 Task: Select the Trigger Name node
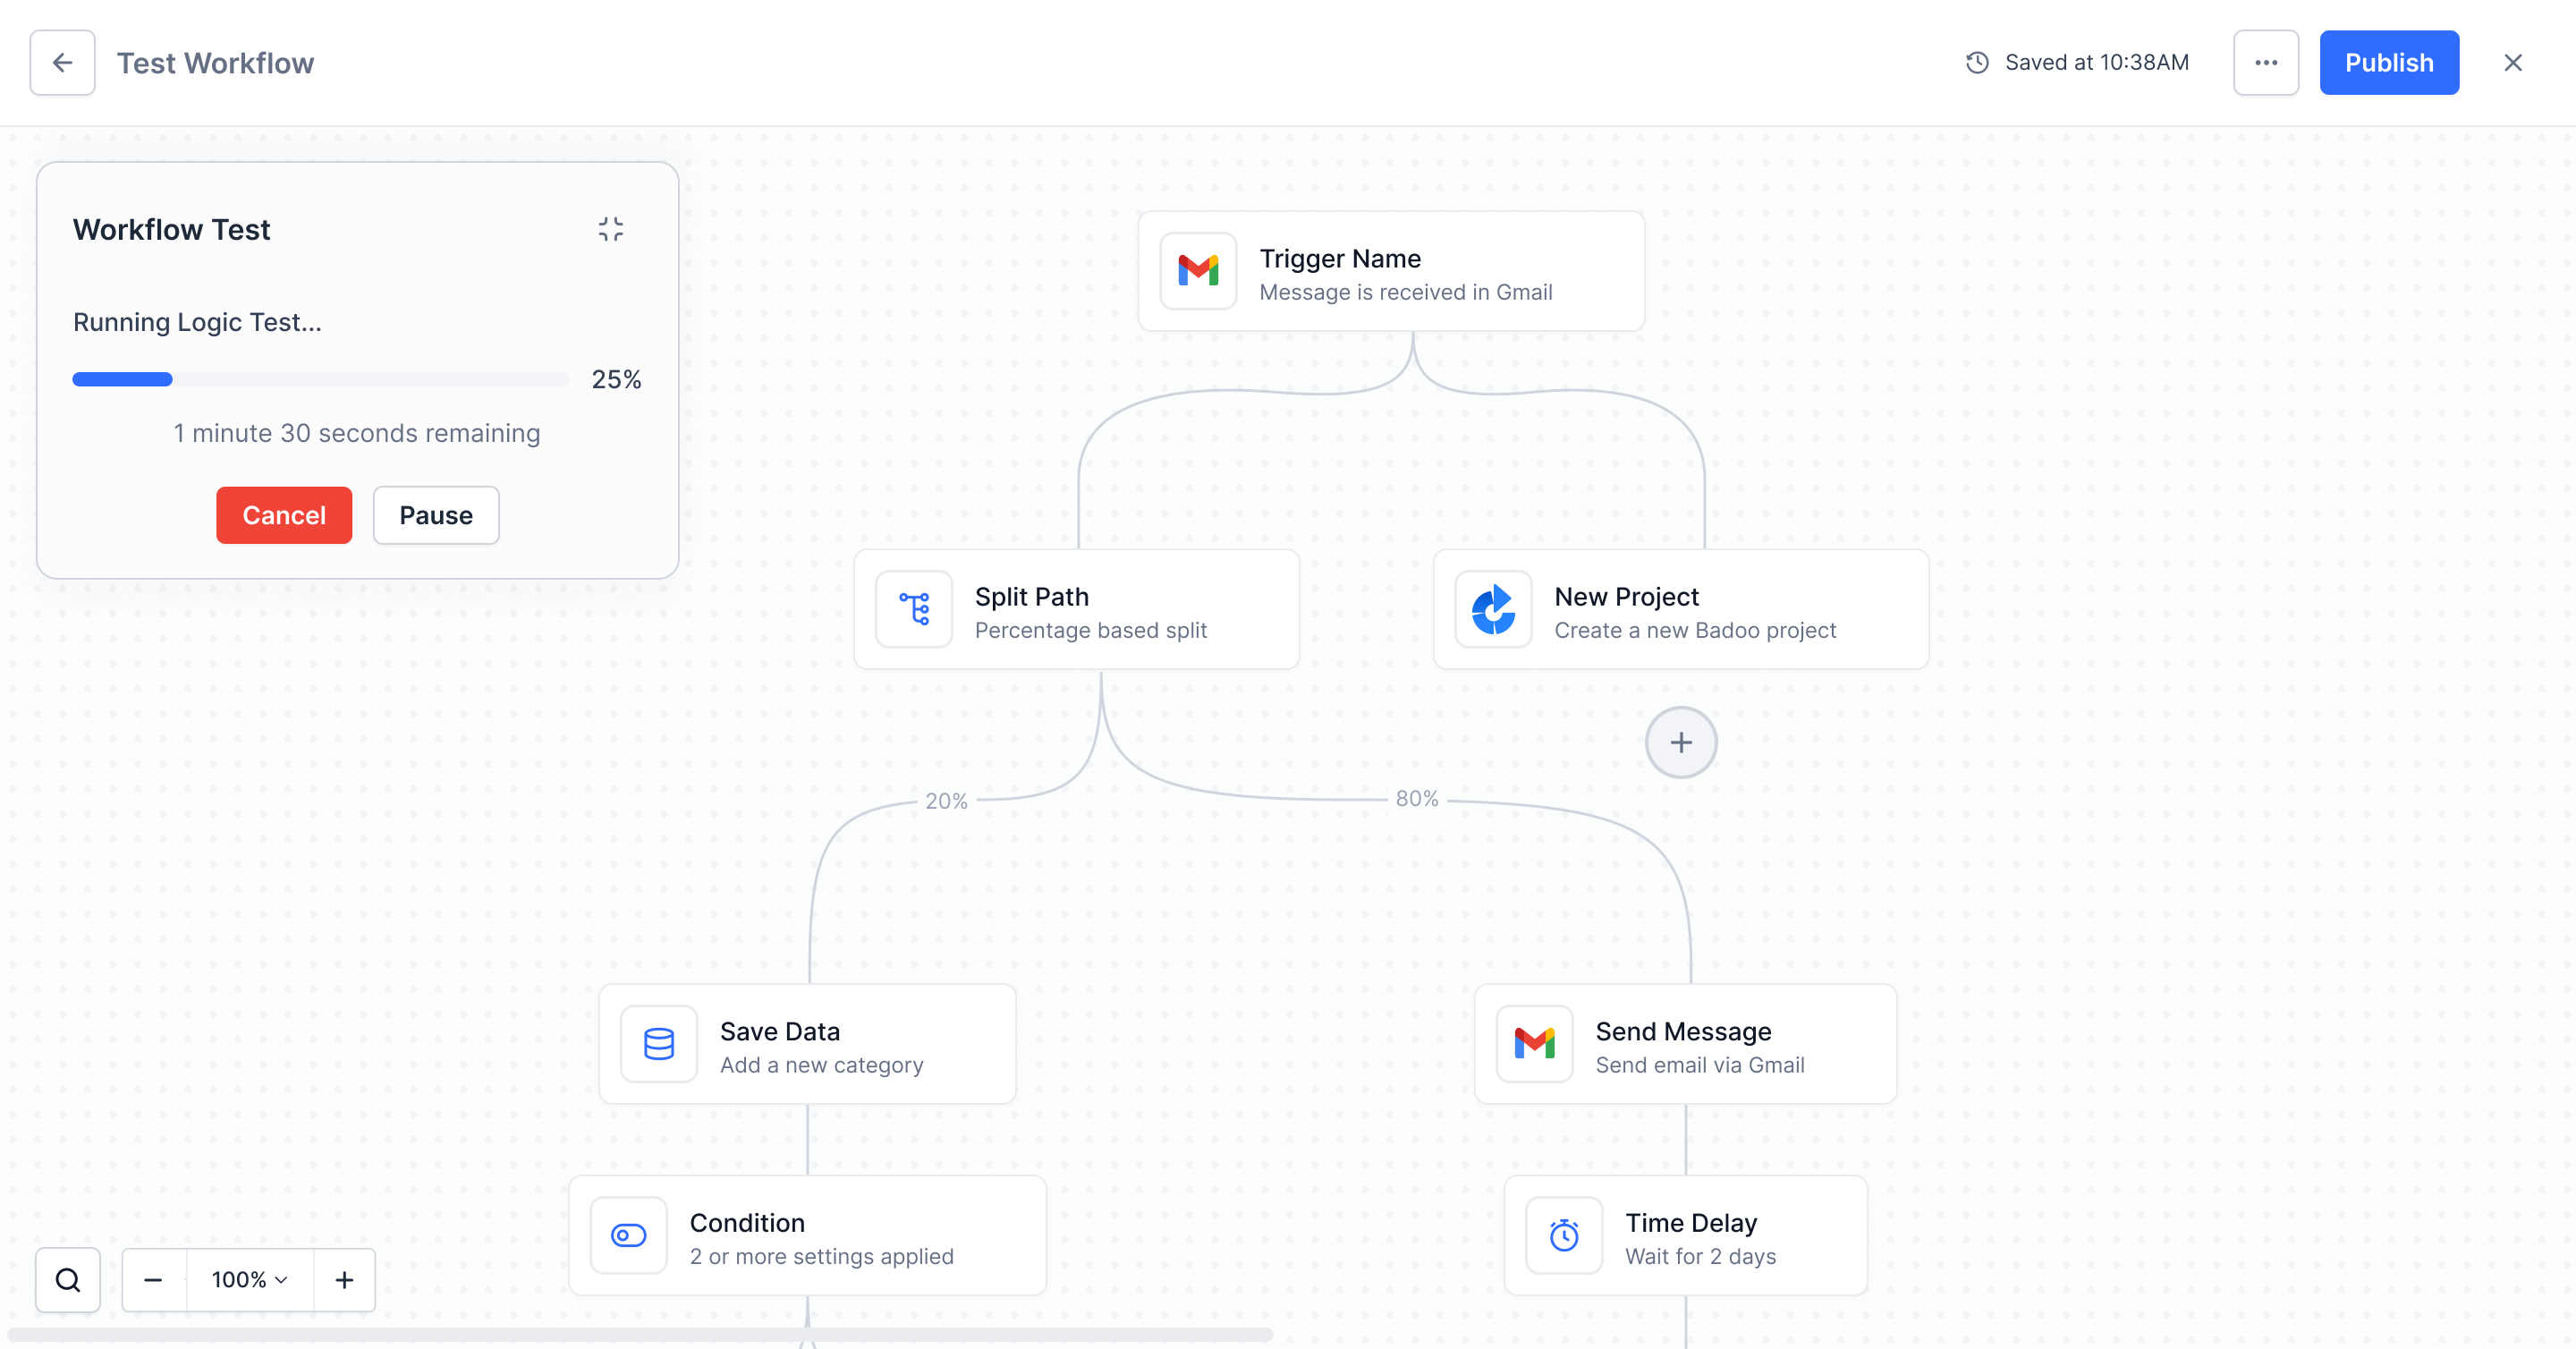tap(1390, 271)
